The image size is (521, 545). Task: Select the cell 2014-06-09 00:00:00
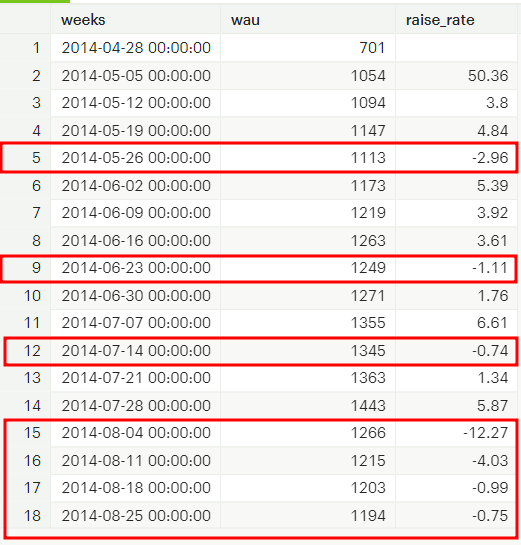(x=136, y=213)
